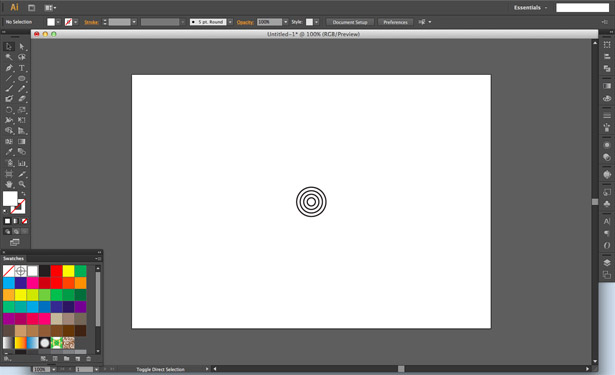Screen dimensions: 615x375
Task: Open the zoom level dropdown
Action: click(53, 370)
